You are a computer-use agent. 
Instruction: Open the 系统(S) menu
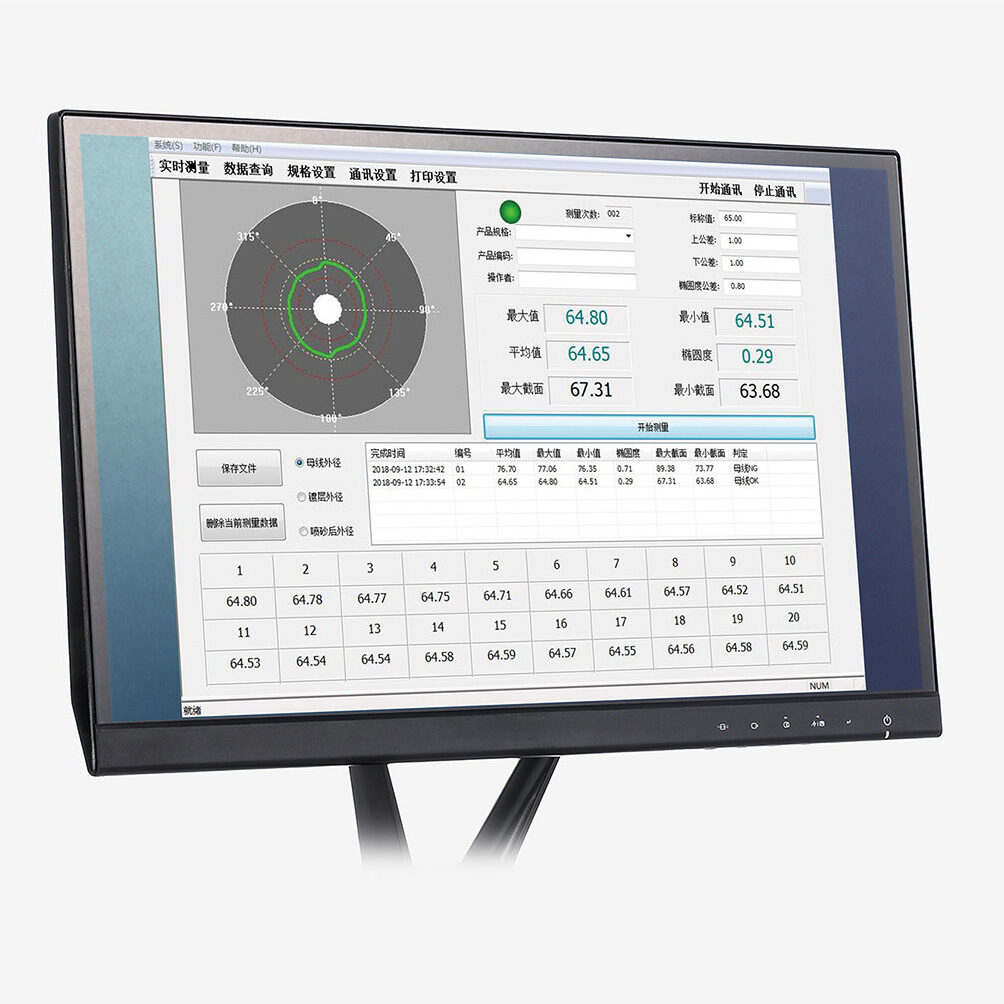[x=168, y=145]
